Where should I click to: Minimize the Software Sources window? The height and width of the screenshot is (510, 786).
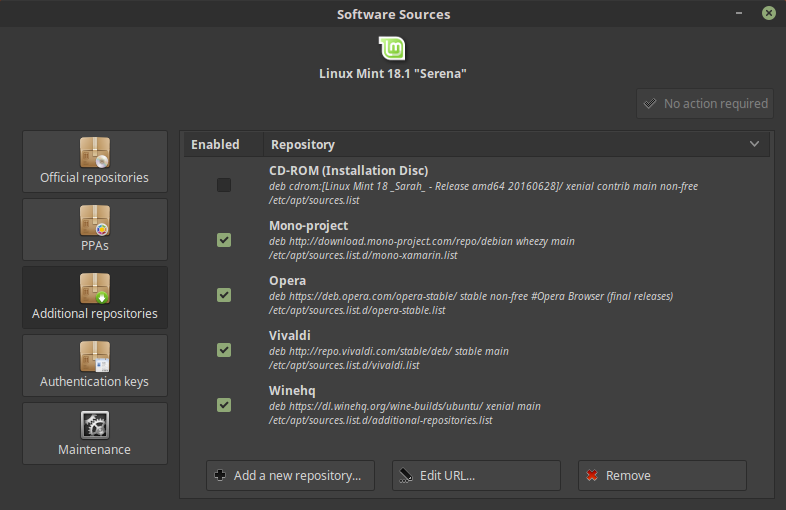[739, 13]
